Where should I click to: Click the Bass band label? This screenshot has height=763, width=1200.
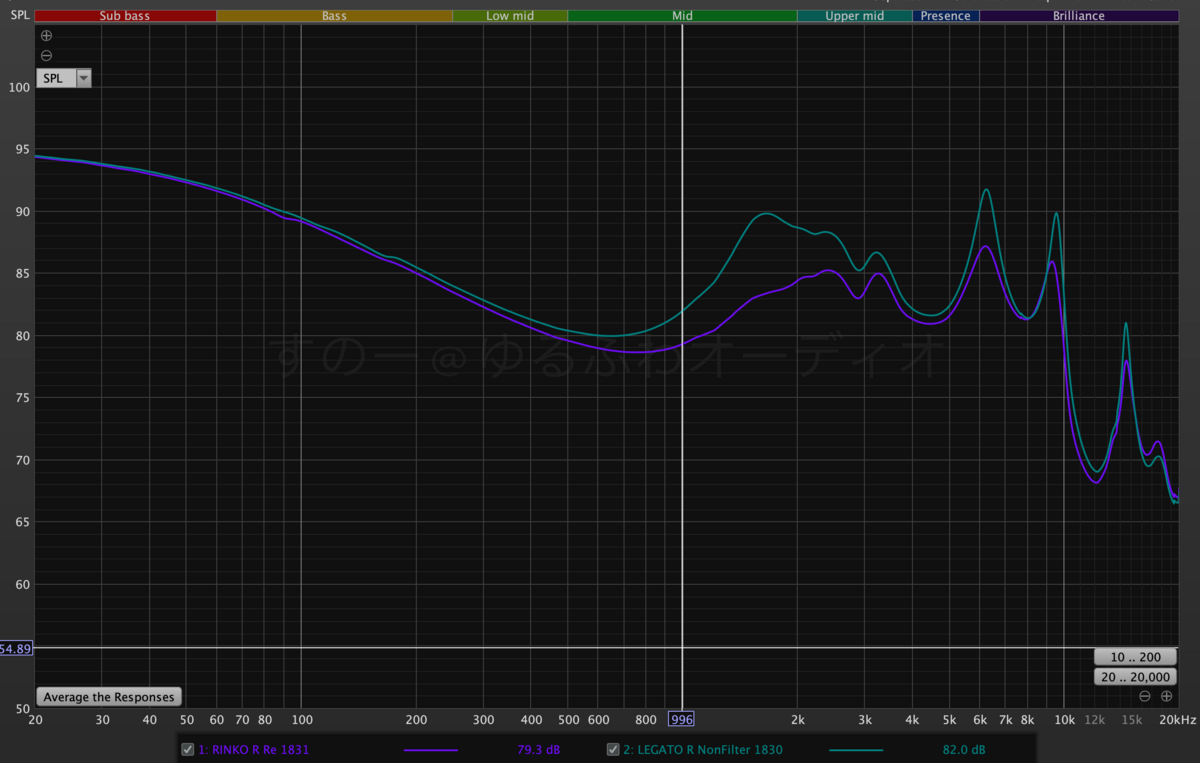tap(334, 16)
